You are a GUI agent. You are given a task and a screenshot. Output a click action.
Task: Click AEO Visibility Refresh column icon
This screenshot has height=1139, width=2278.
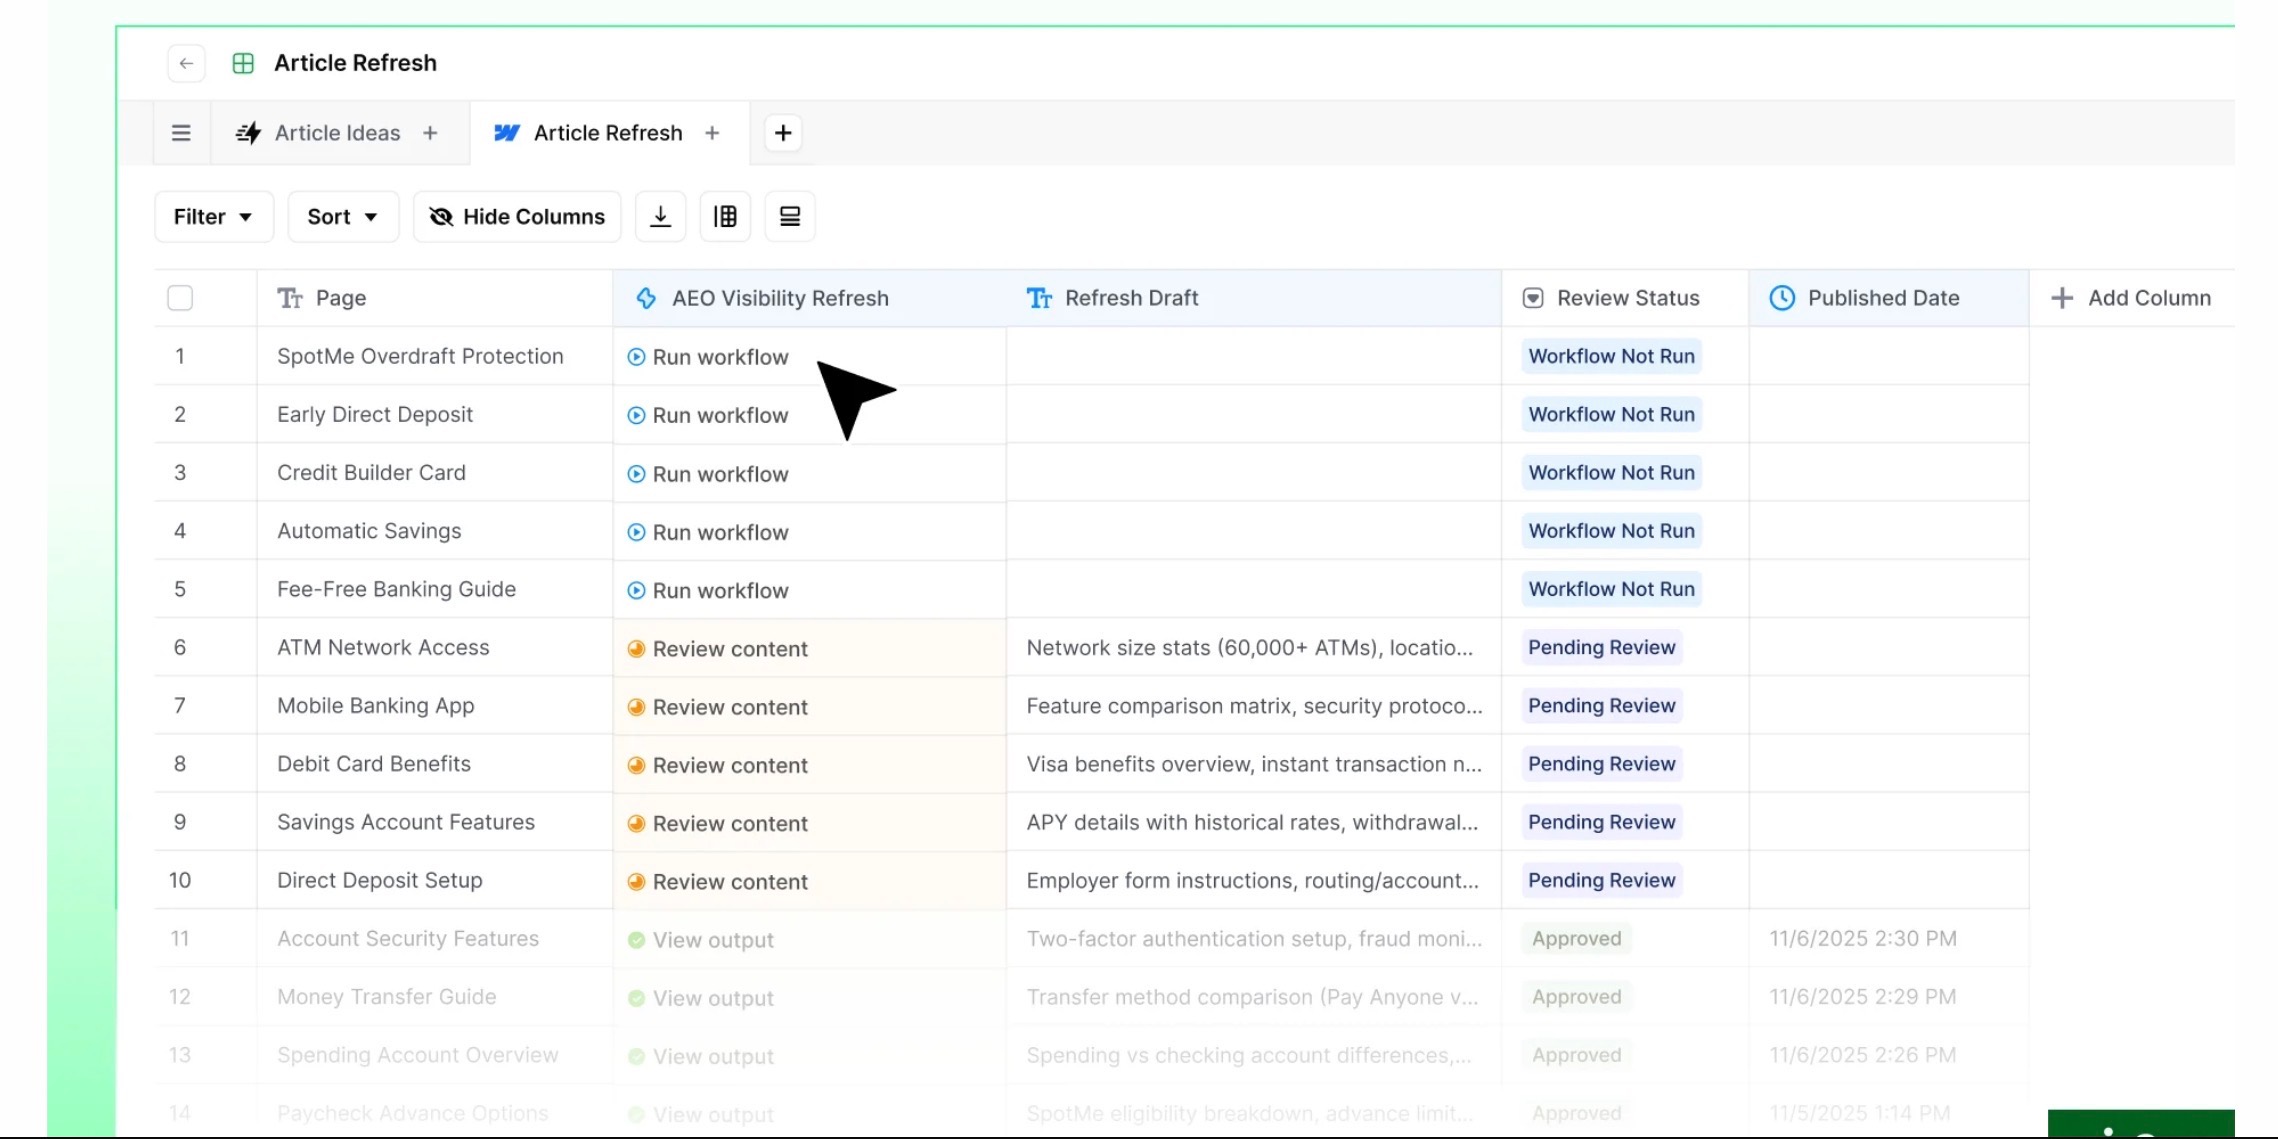pos(646,298)
